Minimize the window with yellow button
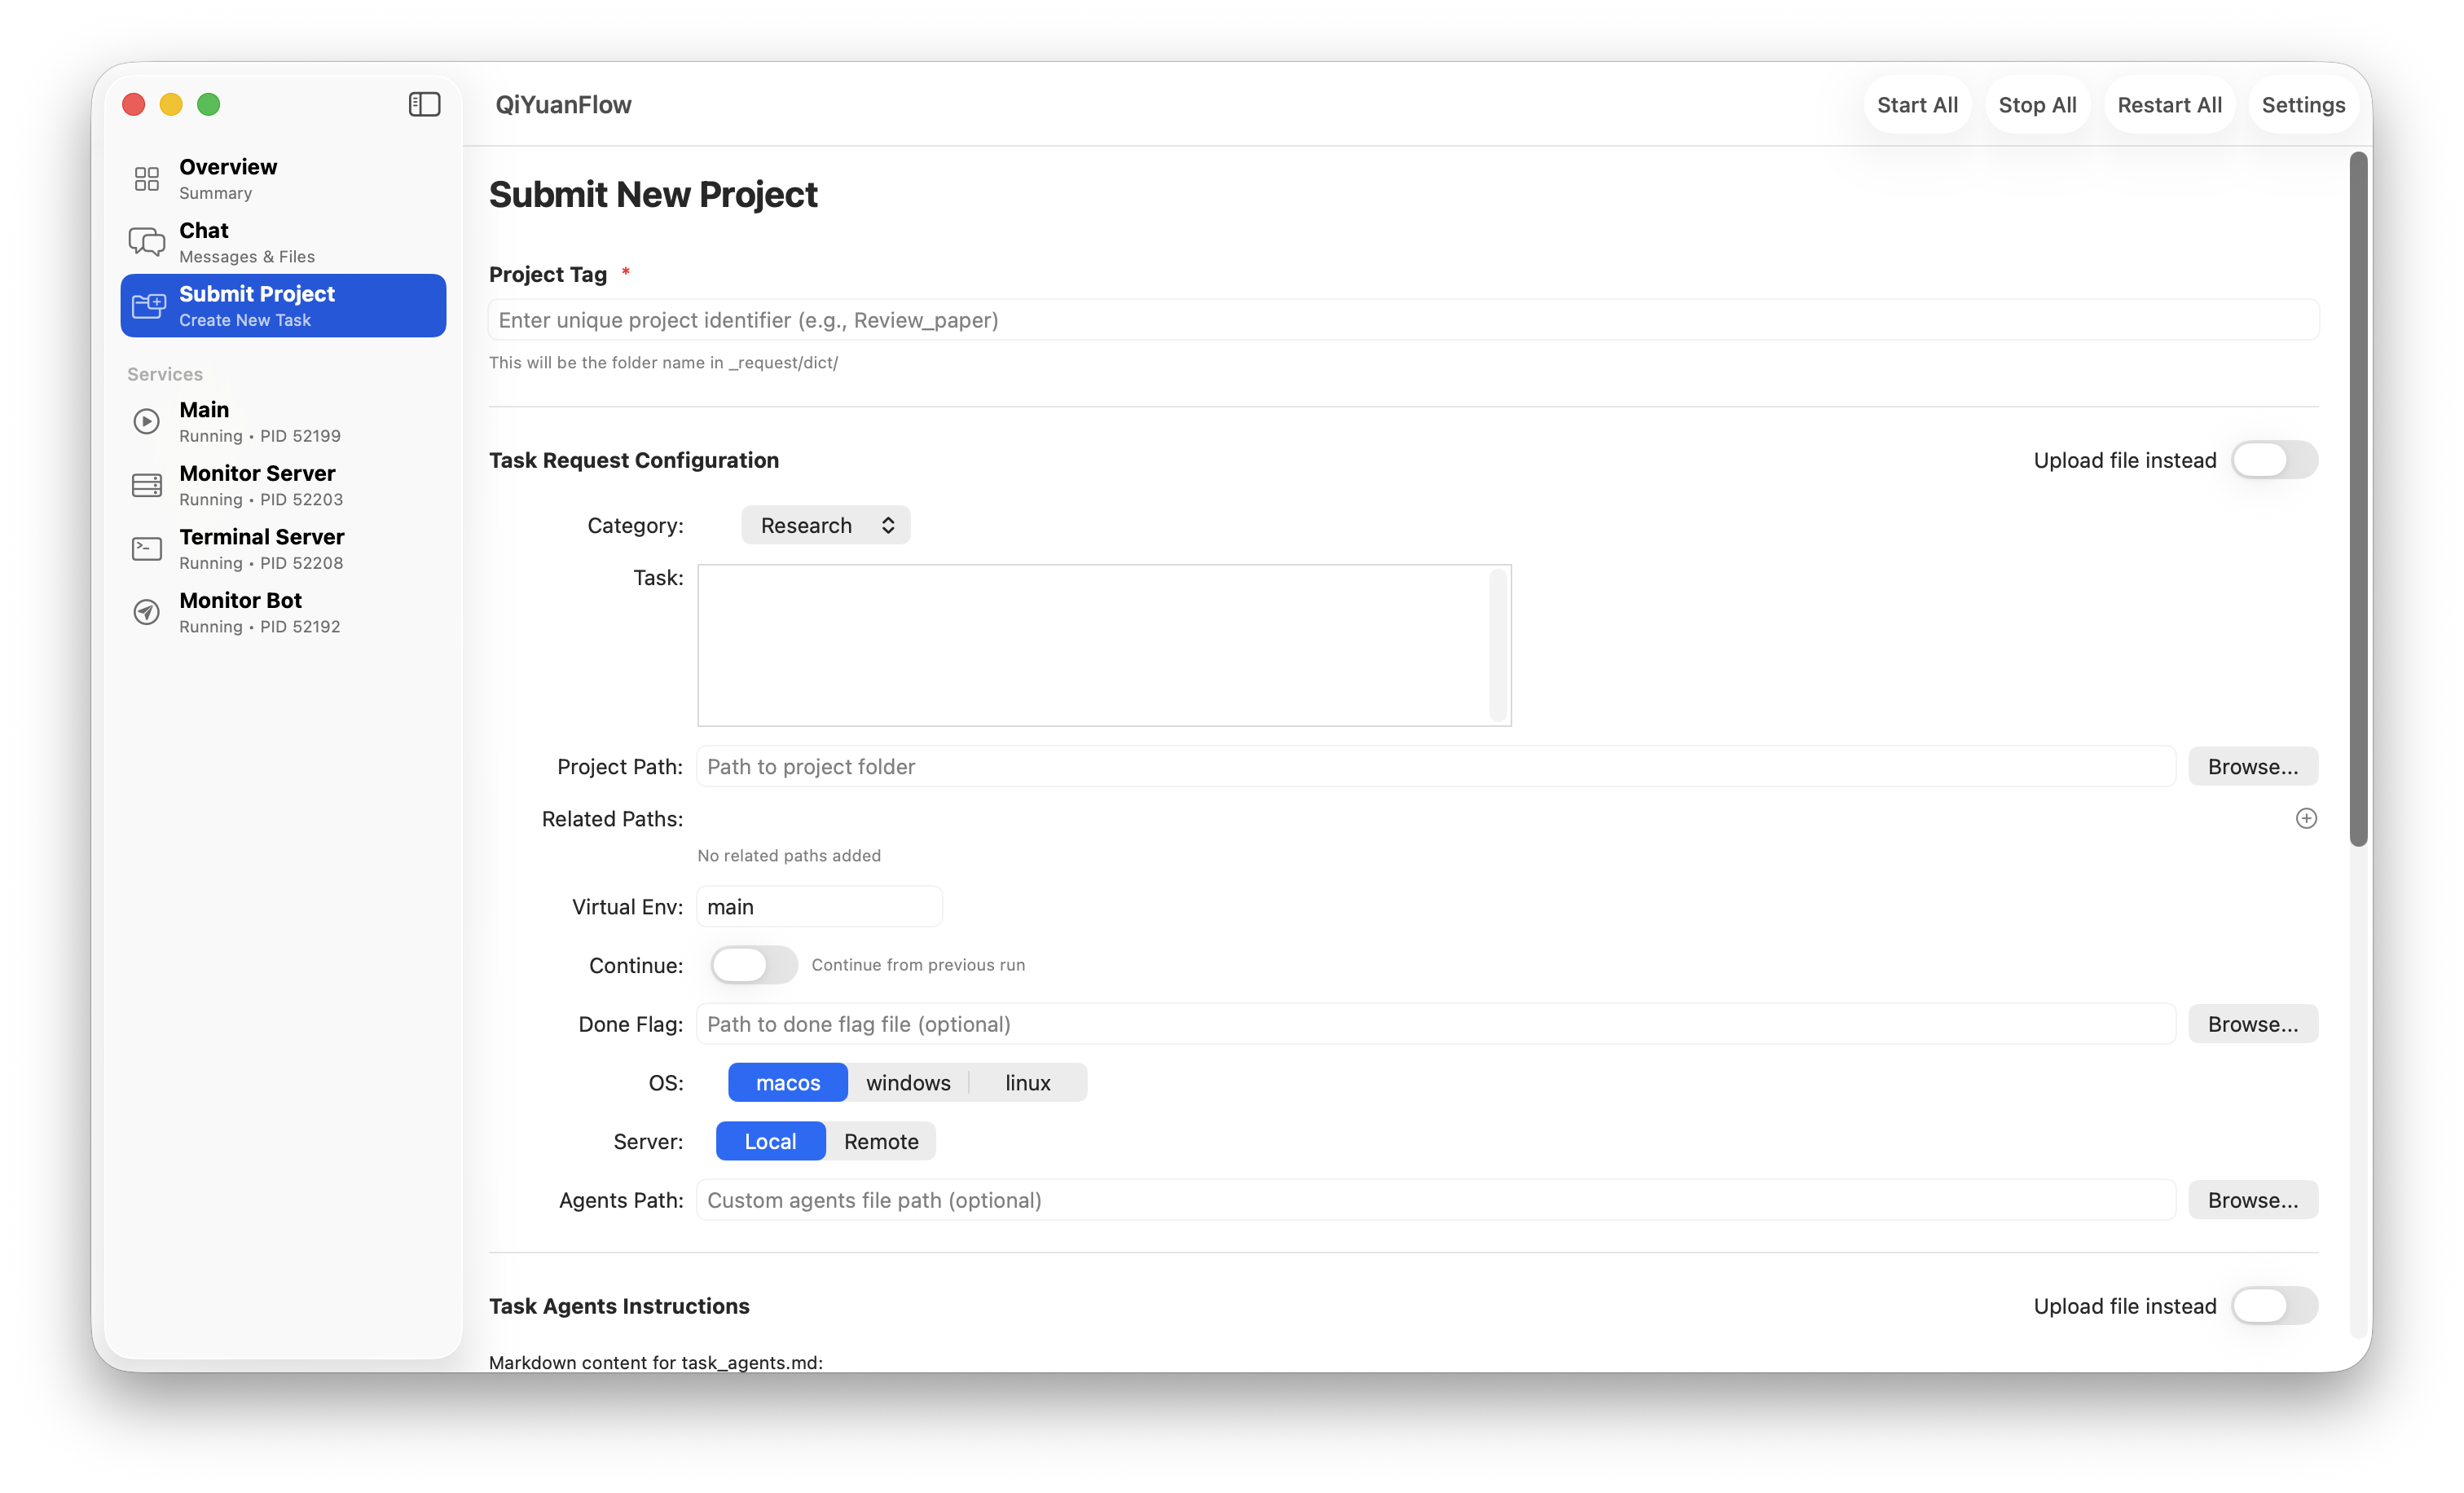2464x1493 pixels. point(171,104)
